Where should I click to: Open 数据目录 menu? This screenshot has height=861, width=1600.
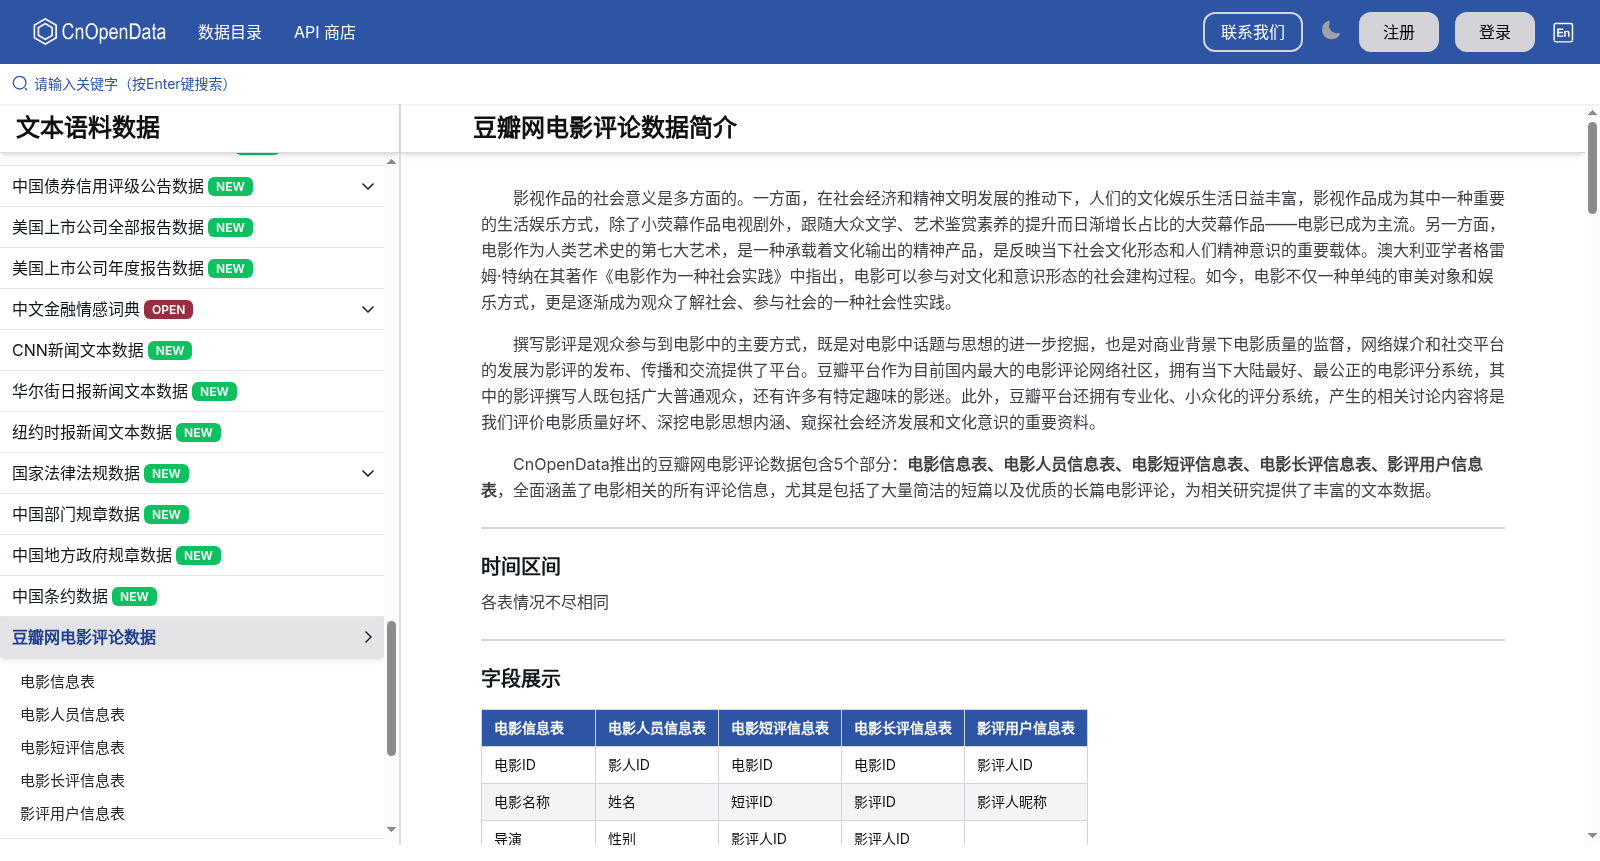[x=230, y=32]
